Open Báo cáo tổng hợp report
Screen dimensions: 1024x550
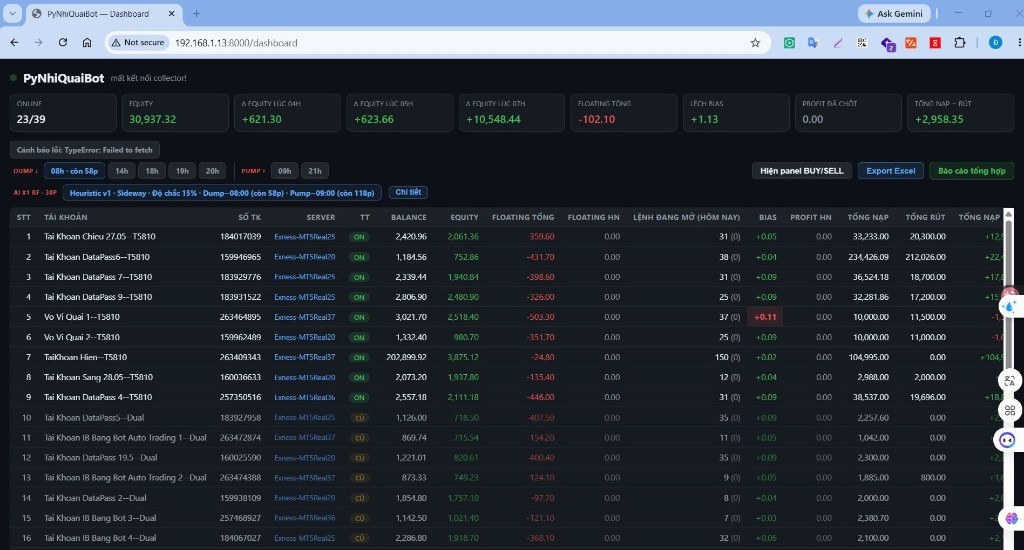[972, 171]
